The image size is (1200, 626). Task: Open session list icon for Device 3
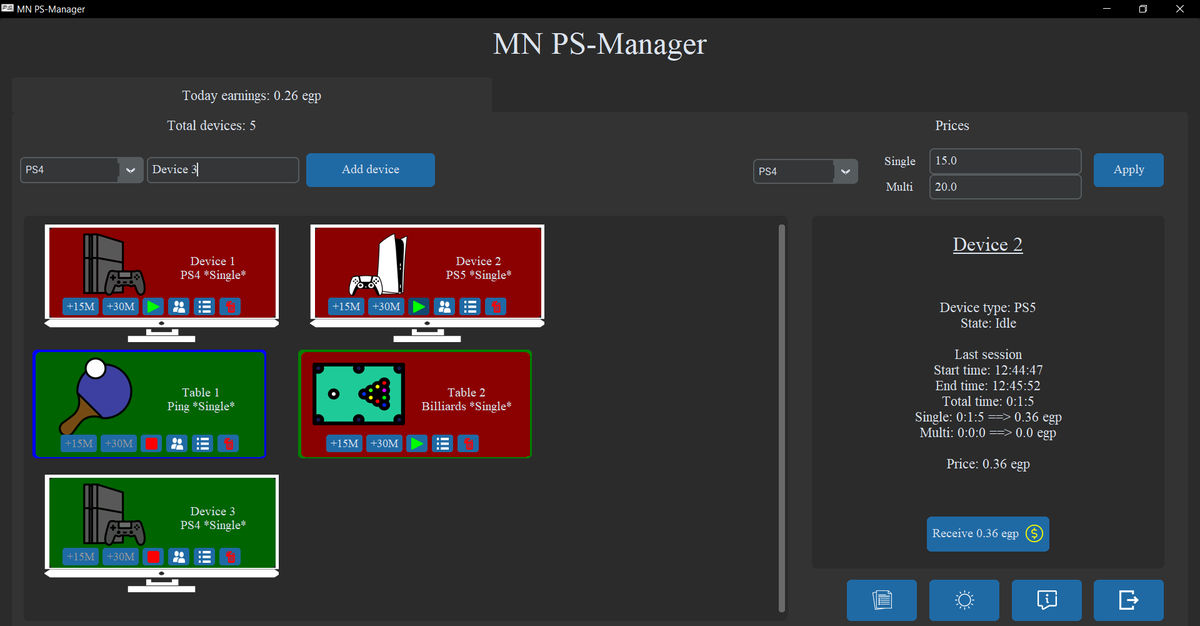203,557
